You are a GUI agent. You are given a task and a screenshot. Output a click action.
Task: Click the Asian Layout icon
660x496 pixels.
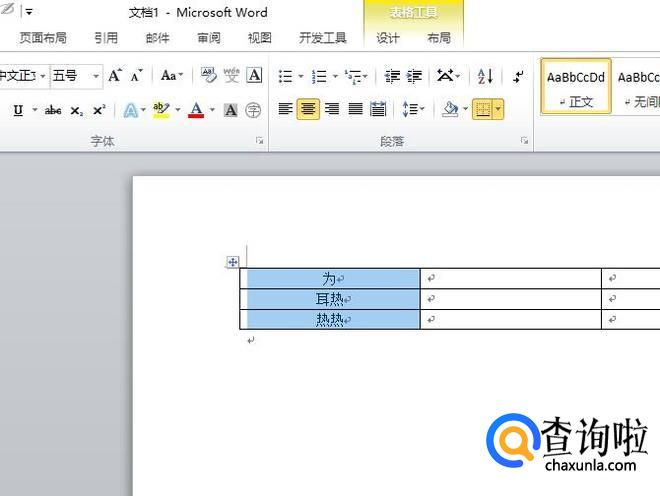[445, 76]
